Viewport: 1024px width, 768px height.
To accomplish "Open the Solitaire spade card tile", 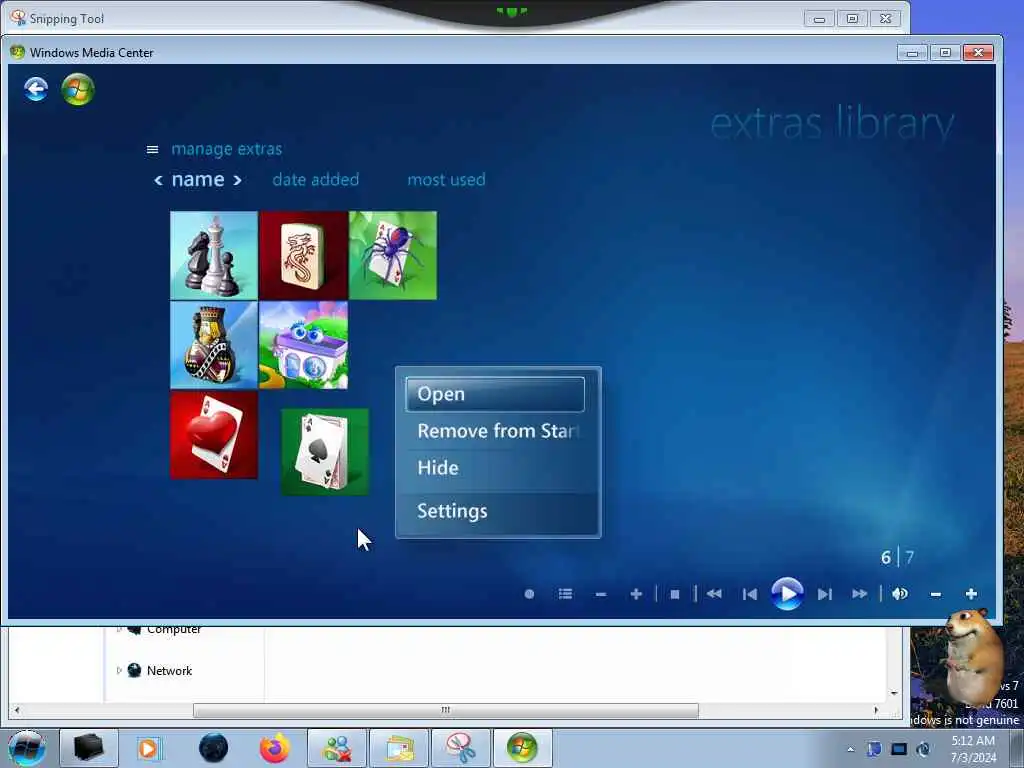I will tap(325, 452).
